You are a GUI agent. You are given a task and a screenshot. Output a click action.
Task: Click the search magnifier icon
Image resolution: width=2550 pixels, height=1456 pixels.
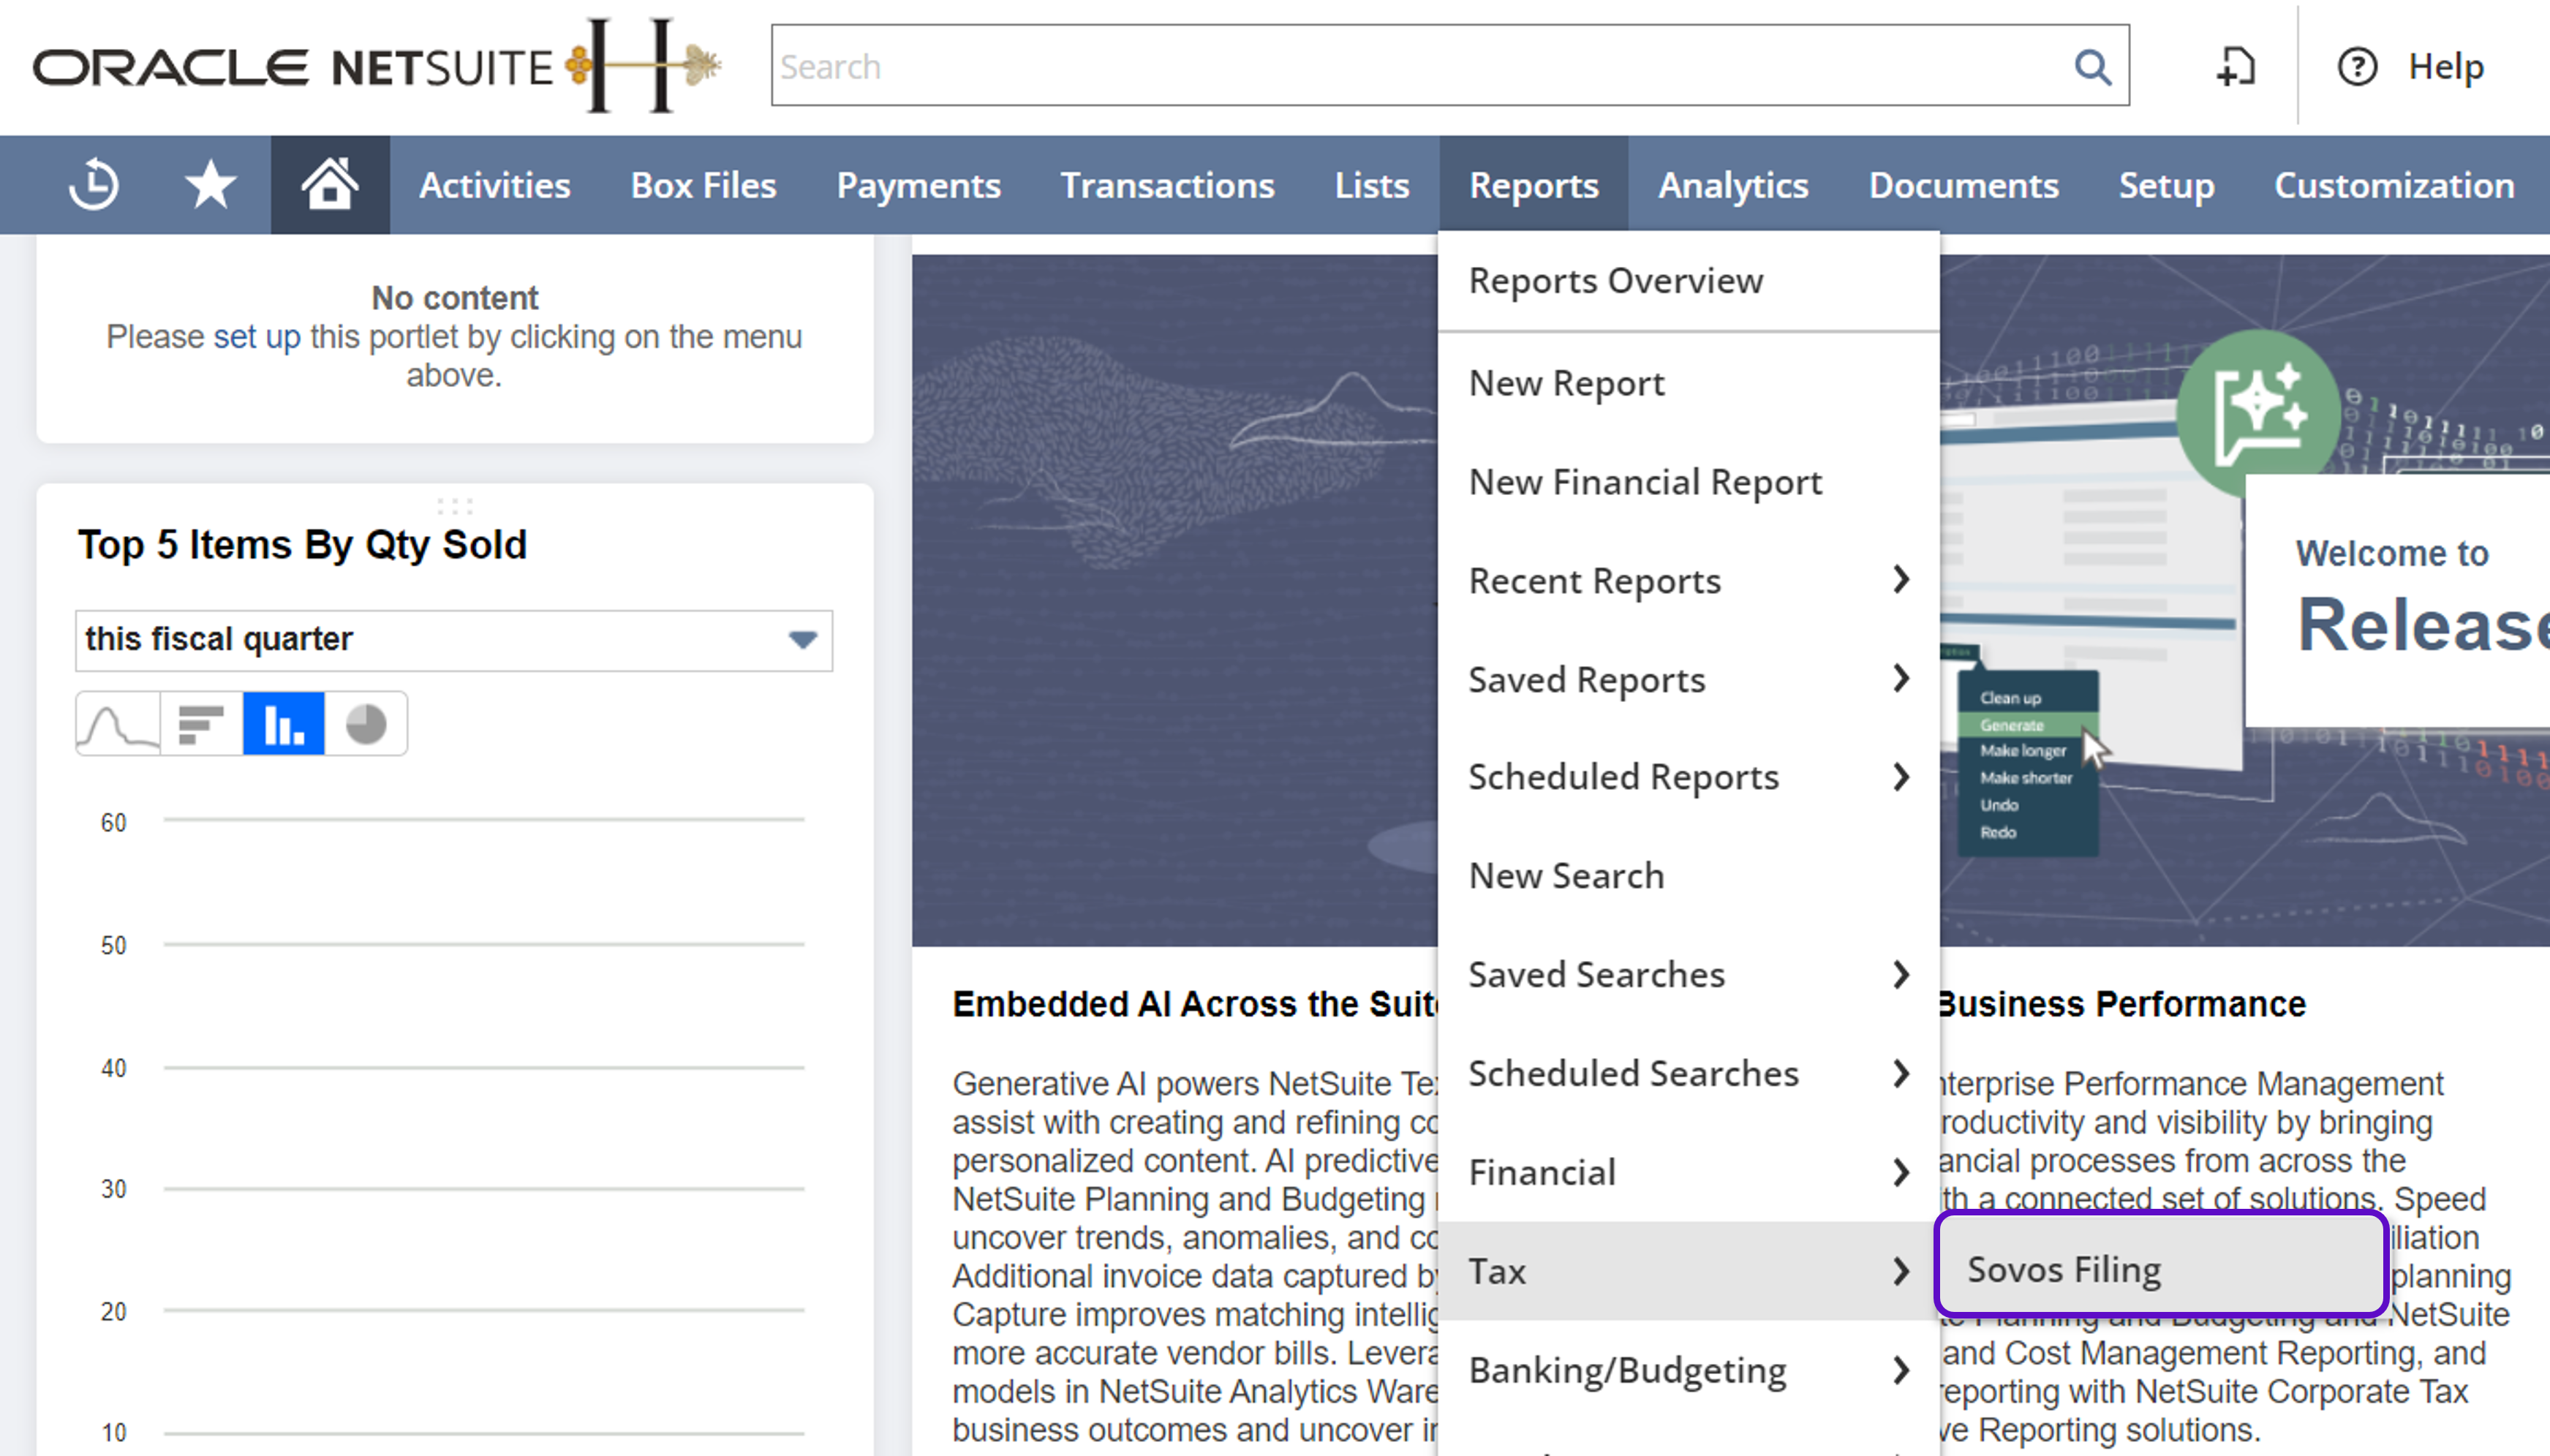(x=2092, y=67)
